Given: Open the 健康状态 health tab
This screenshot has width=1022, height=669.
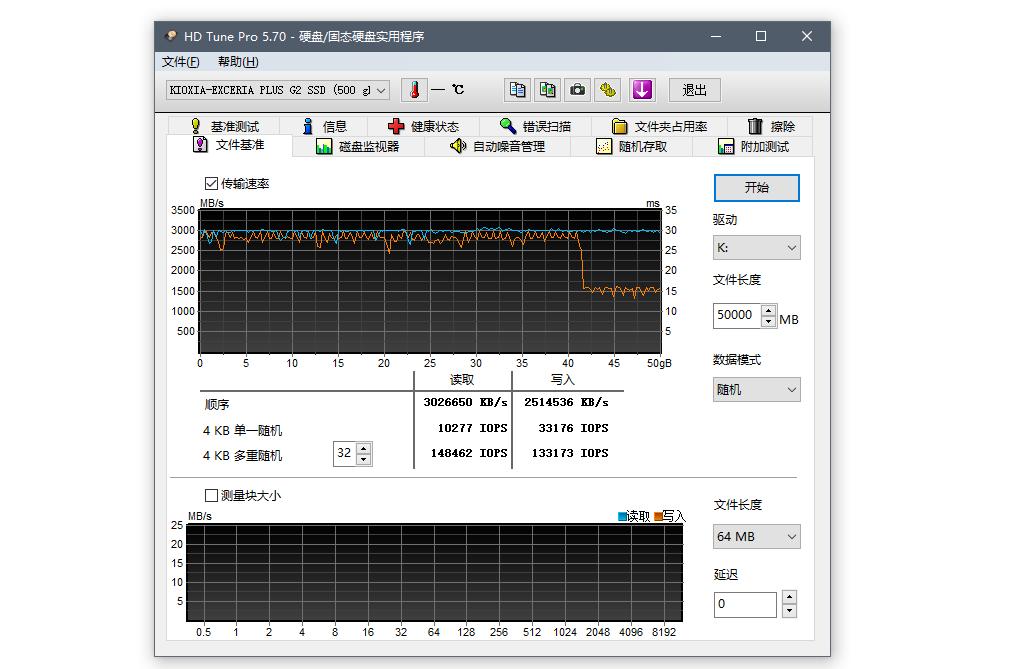Looking at the screenshot, I should (423, 126).
